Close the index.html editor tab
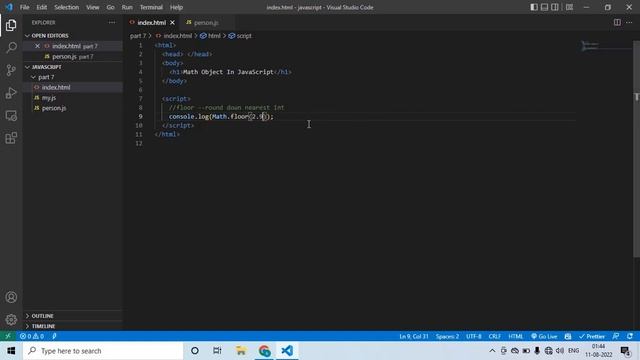The width and height of the screenshot is (640, 360). click(173, 22)
